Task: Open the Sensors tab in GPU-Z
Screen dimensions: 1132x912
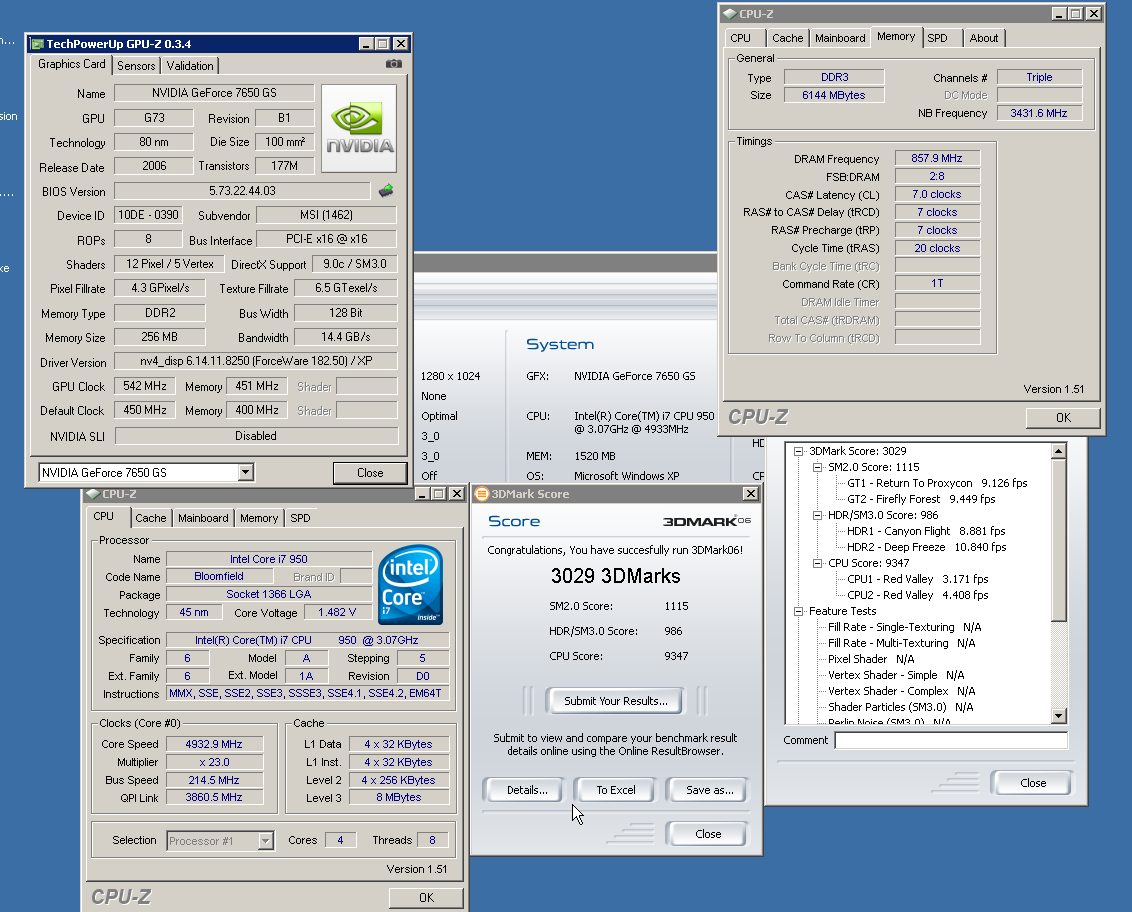Action: (136, 66)
